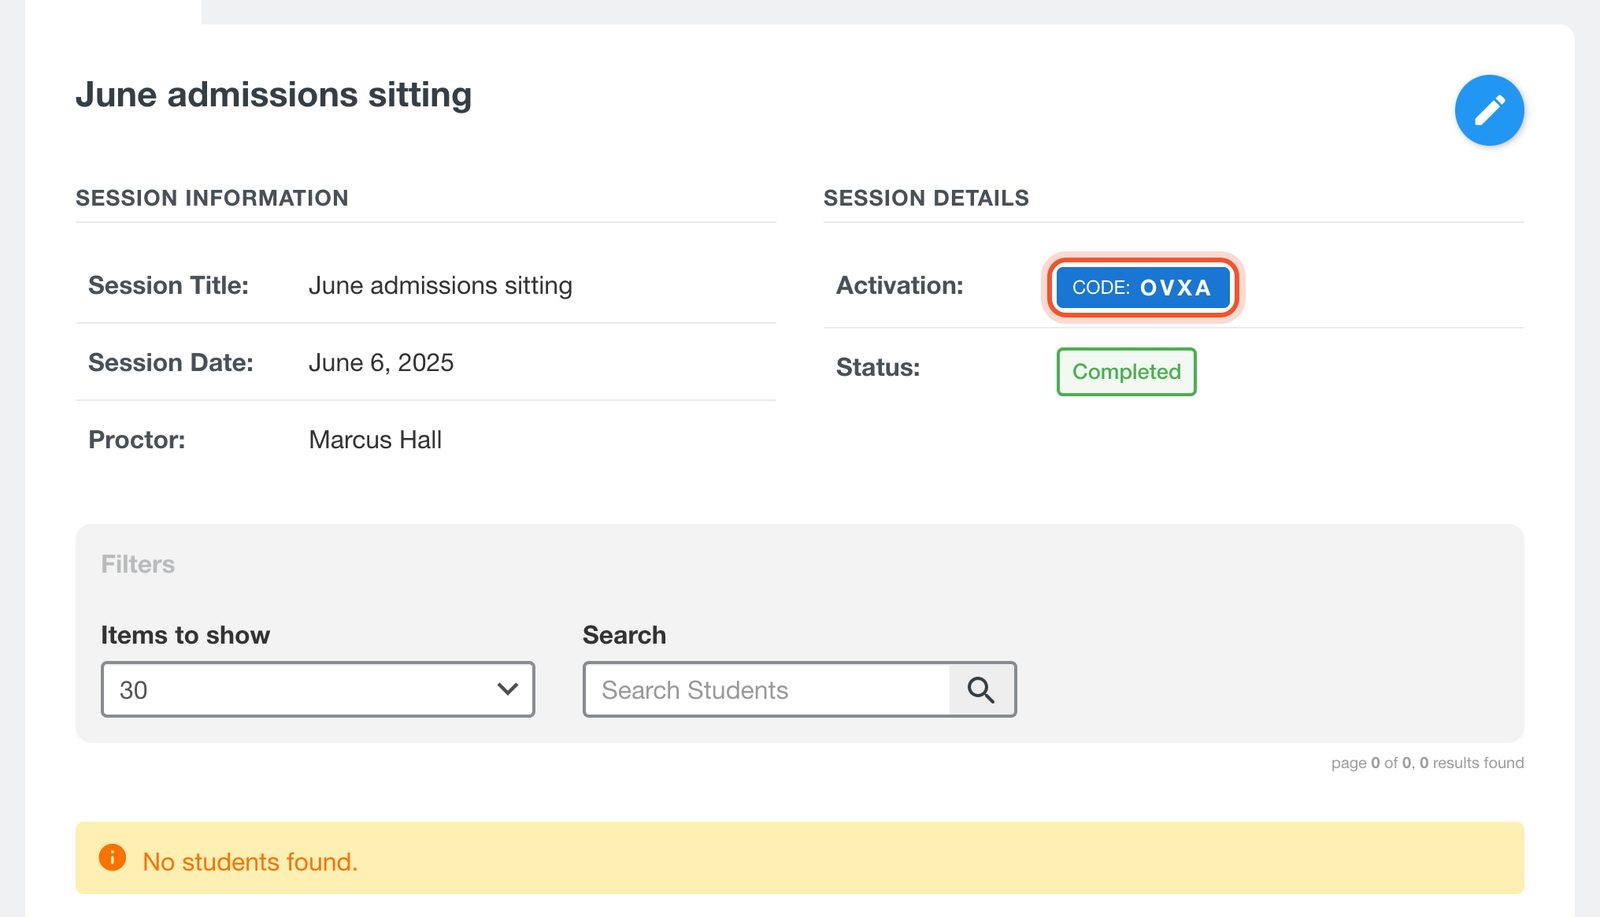Click the 'Session Date:' field label
Screen dimensions: 1600x917
pos(171,363)
